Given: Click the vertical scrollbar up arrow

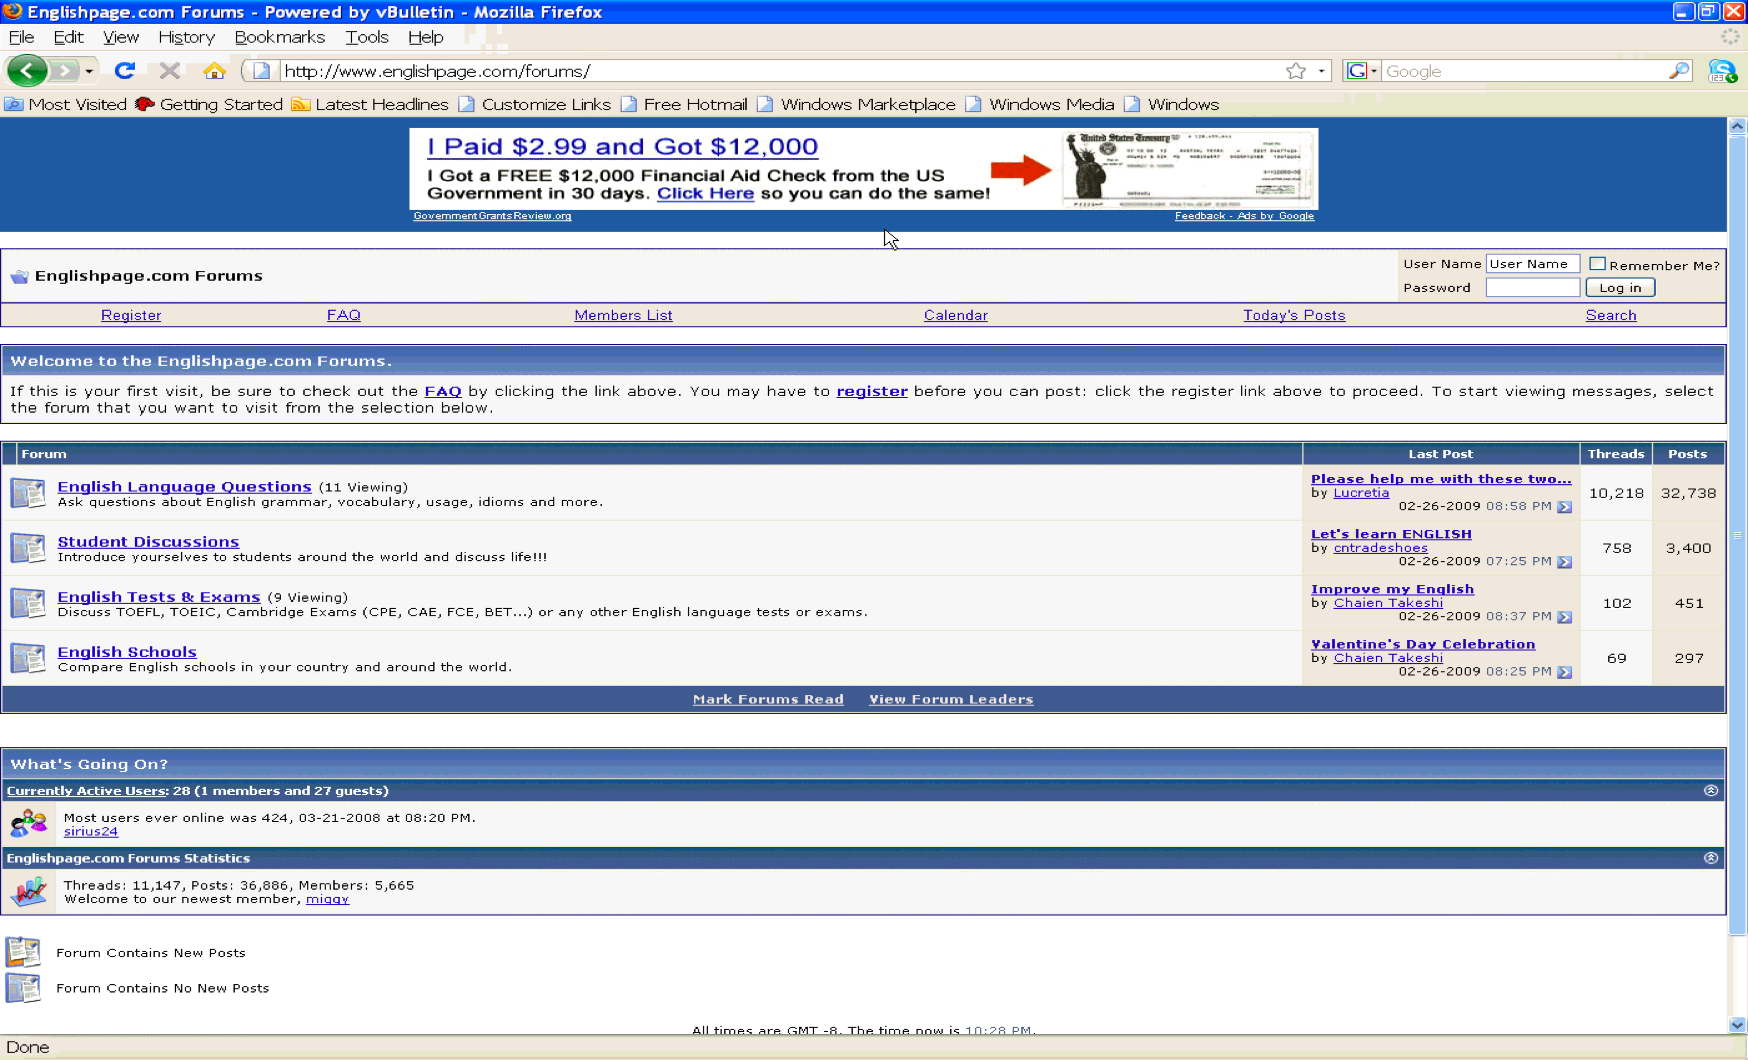Looking at the screenshot, I should (x=1737, y=126).
